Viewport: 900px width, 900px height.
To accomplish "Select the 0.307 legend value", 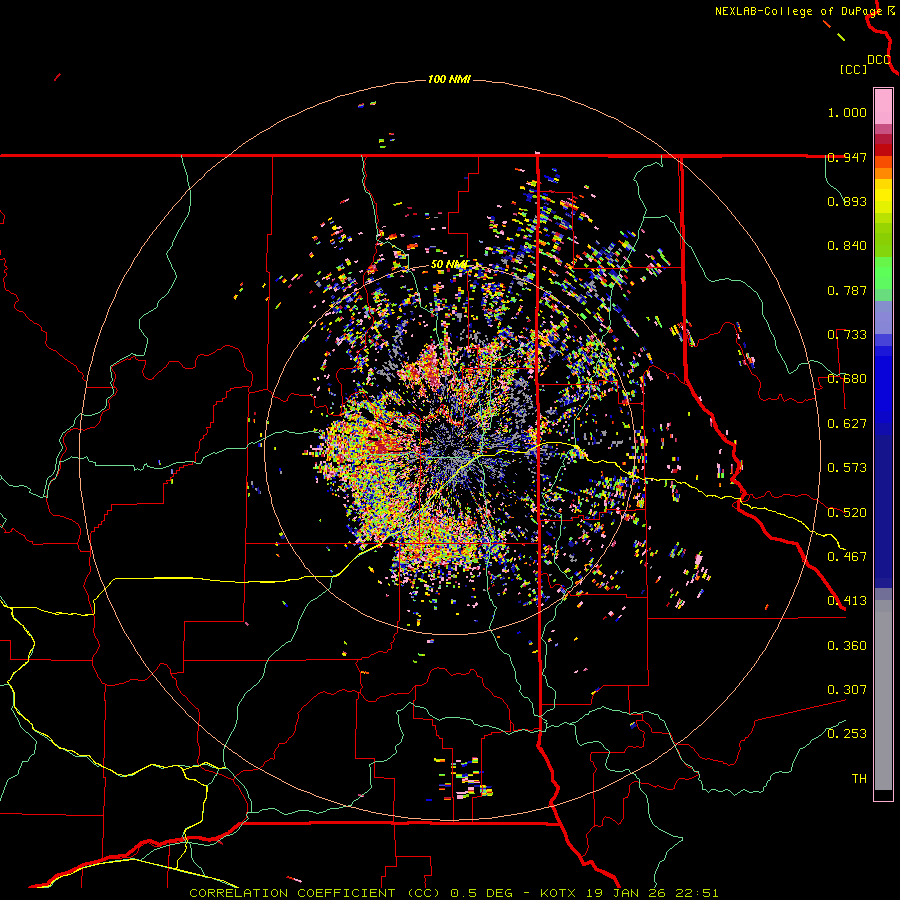I will coord(847,690).
